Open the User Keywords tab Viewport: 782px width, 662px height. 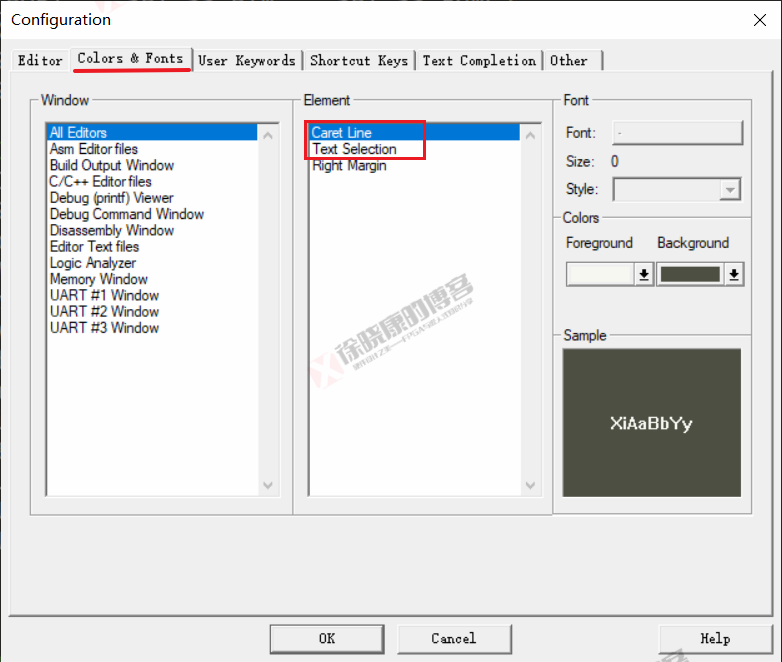pyautogui.click(x=246, y=61)
